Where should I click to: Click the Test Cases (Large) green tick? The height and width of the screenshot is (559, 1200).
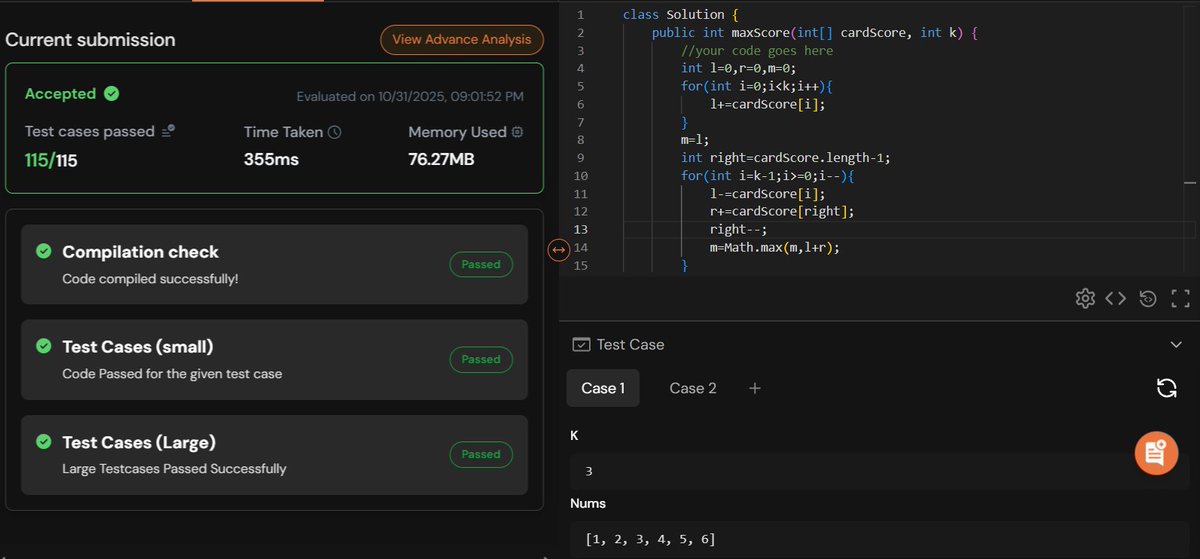point(43,441)
